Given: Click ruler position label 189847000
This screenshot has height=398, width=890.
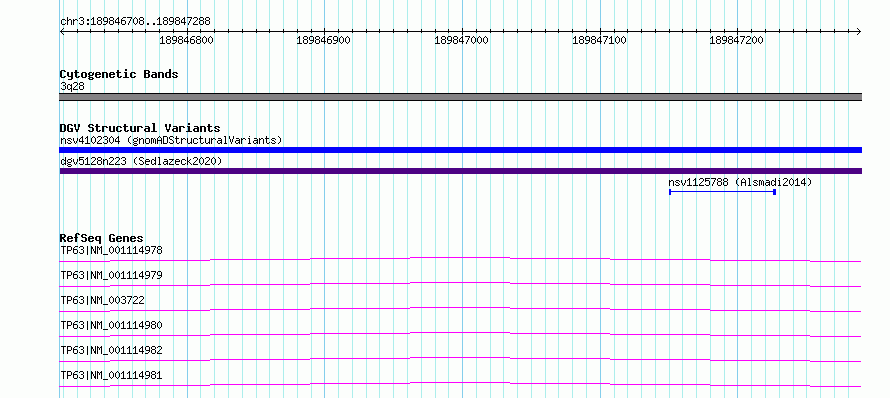Looking at the screenshot, I should click(461, 41).
